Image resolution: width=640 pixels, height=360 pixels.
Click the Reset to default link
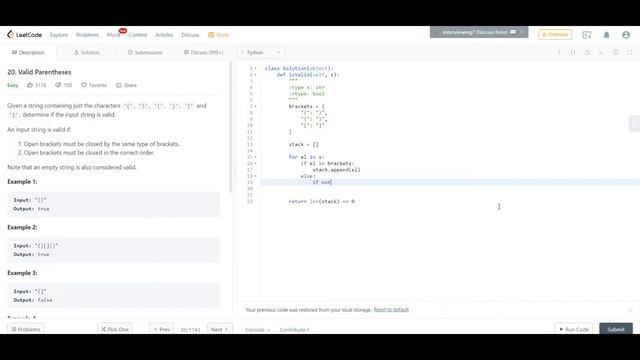point(391,310)
